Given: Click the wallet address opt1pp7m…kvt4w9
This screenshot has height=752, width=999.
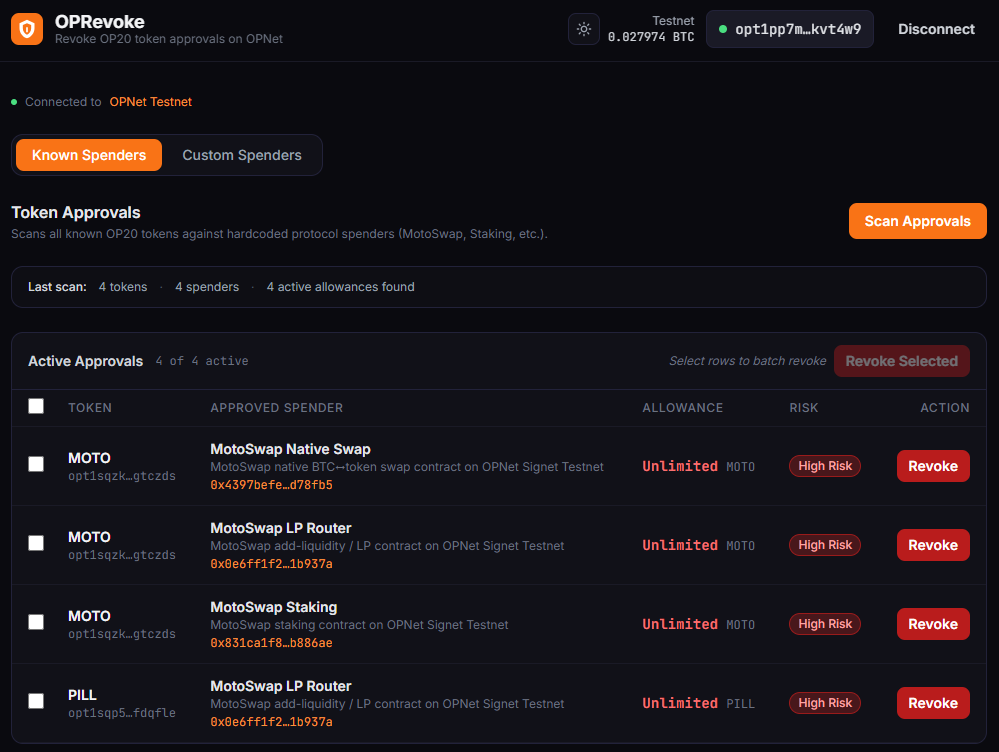Looking at the screenshot, I should (797, 29).
